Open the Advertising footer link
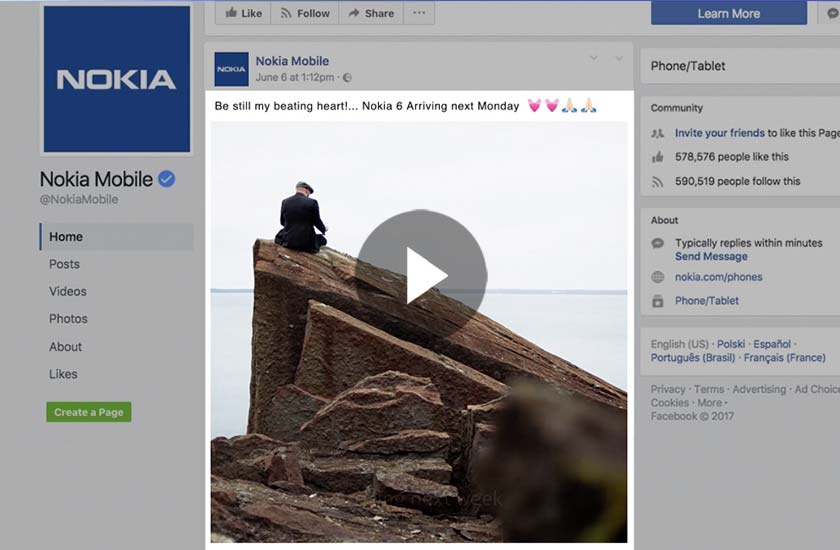Viewport: 840px width, 550px height. pyautogui.click(x=759, y=389)
